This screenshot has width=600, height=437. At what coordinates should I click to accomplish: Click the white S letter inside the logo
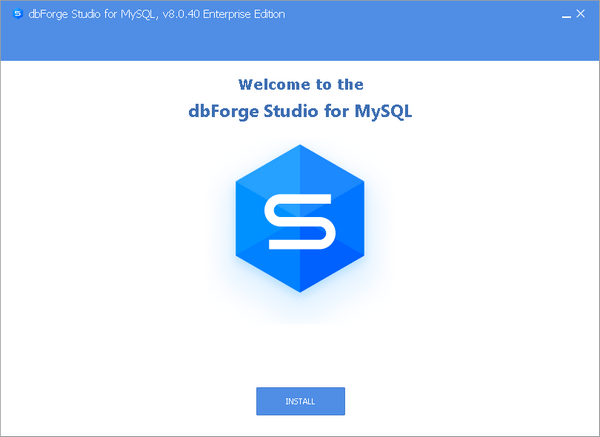click(x=300, y=224)
